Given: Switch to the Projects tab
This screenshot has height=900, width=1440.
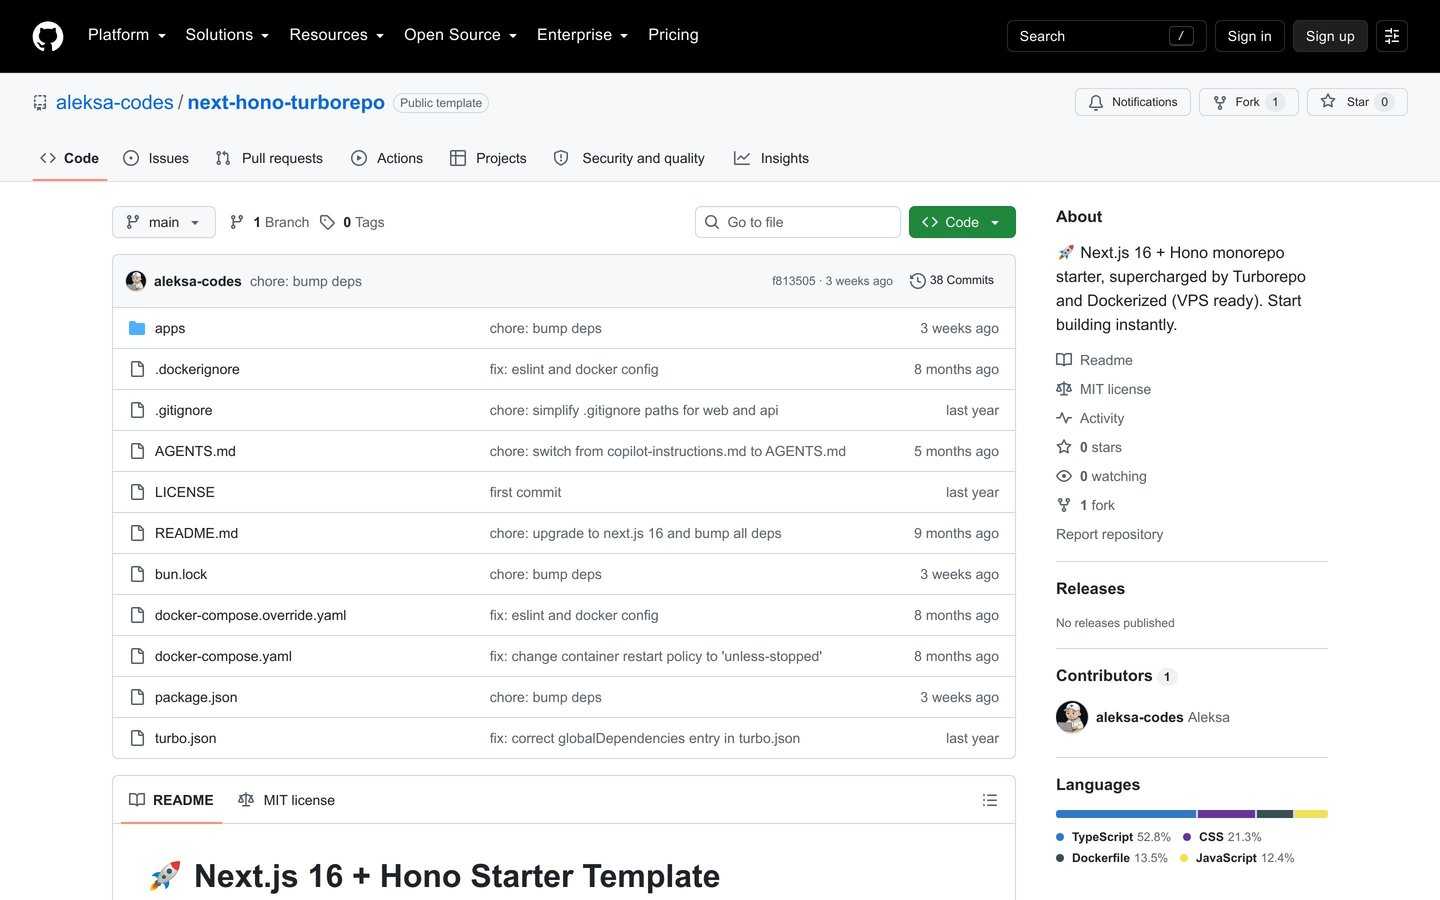Looking at the screenshot, I should tap(488, 158).
